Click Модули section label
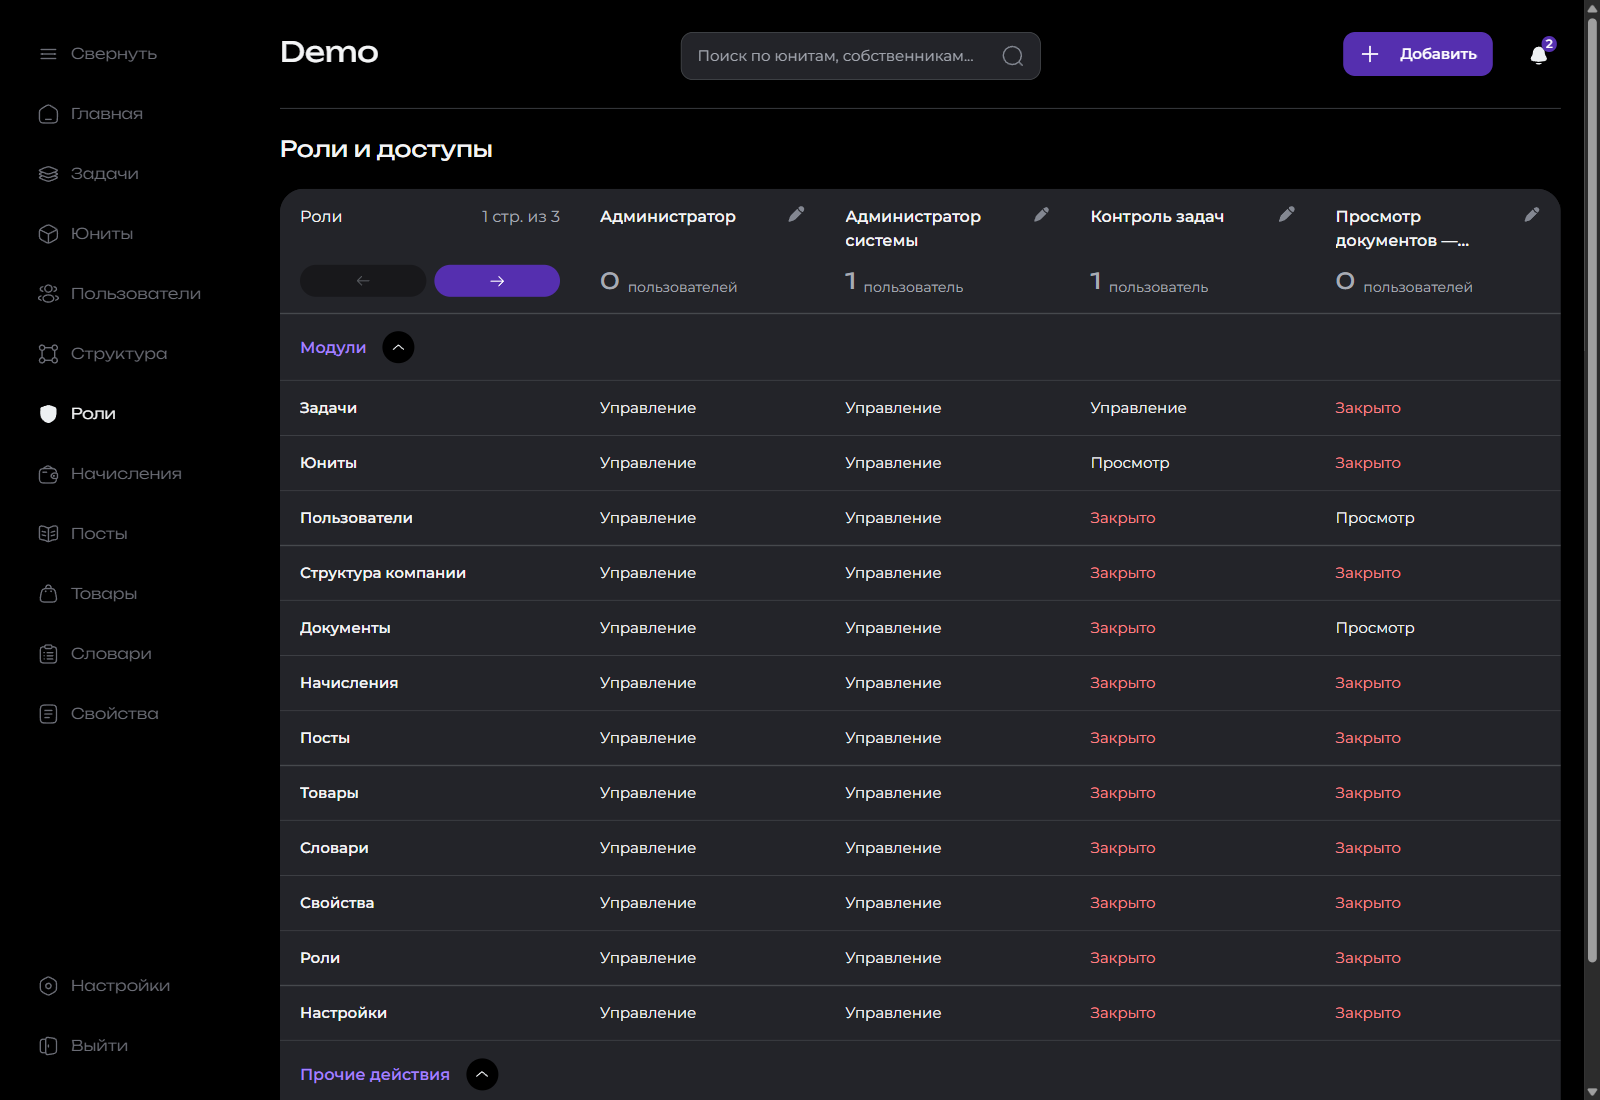The height and width of the screenshot is (1100, 1600). coord(333,347)
